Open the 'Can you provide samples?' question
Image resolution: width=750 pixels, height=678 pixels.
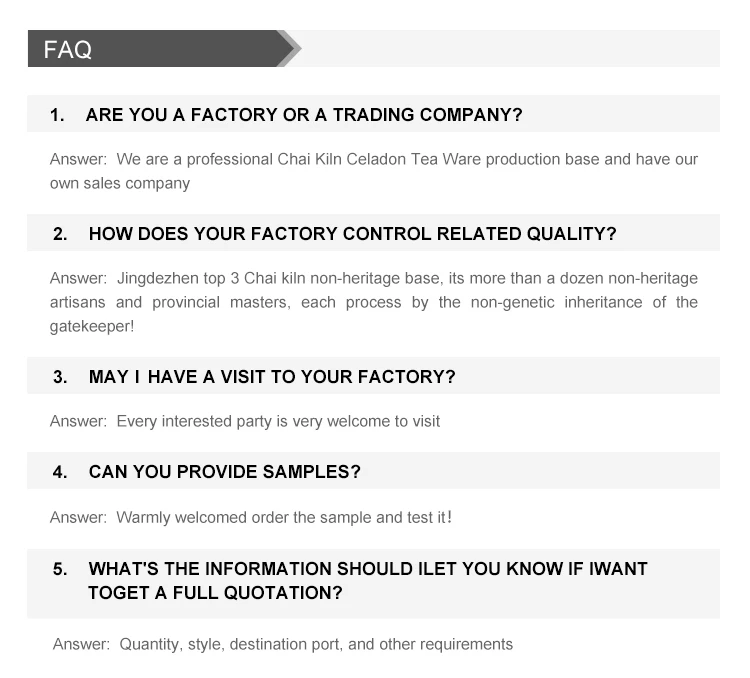pos(224,471)
